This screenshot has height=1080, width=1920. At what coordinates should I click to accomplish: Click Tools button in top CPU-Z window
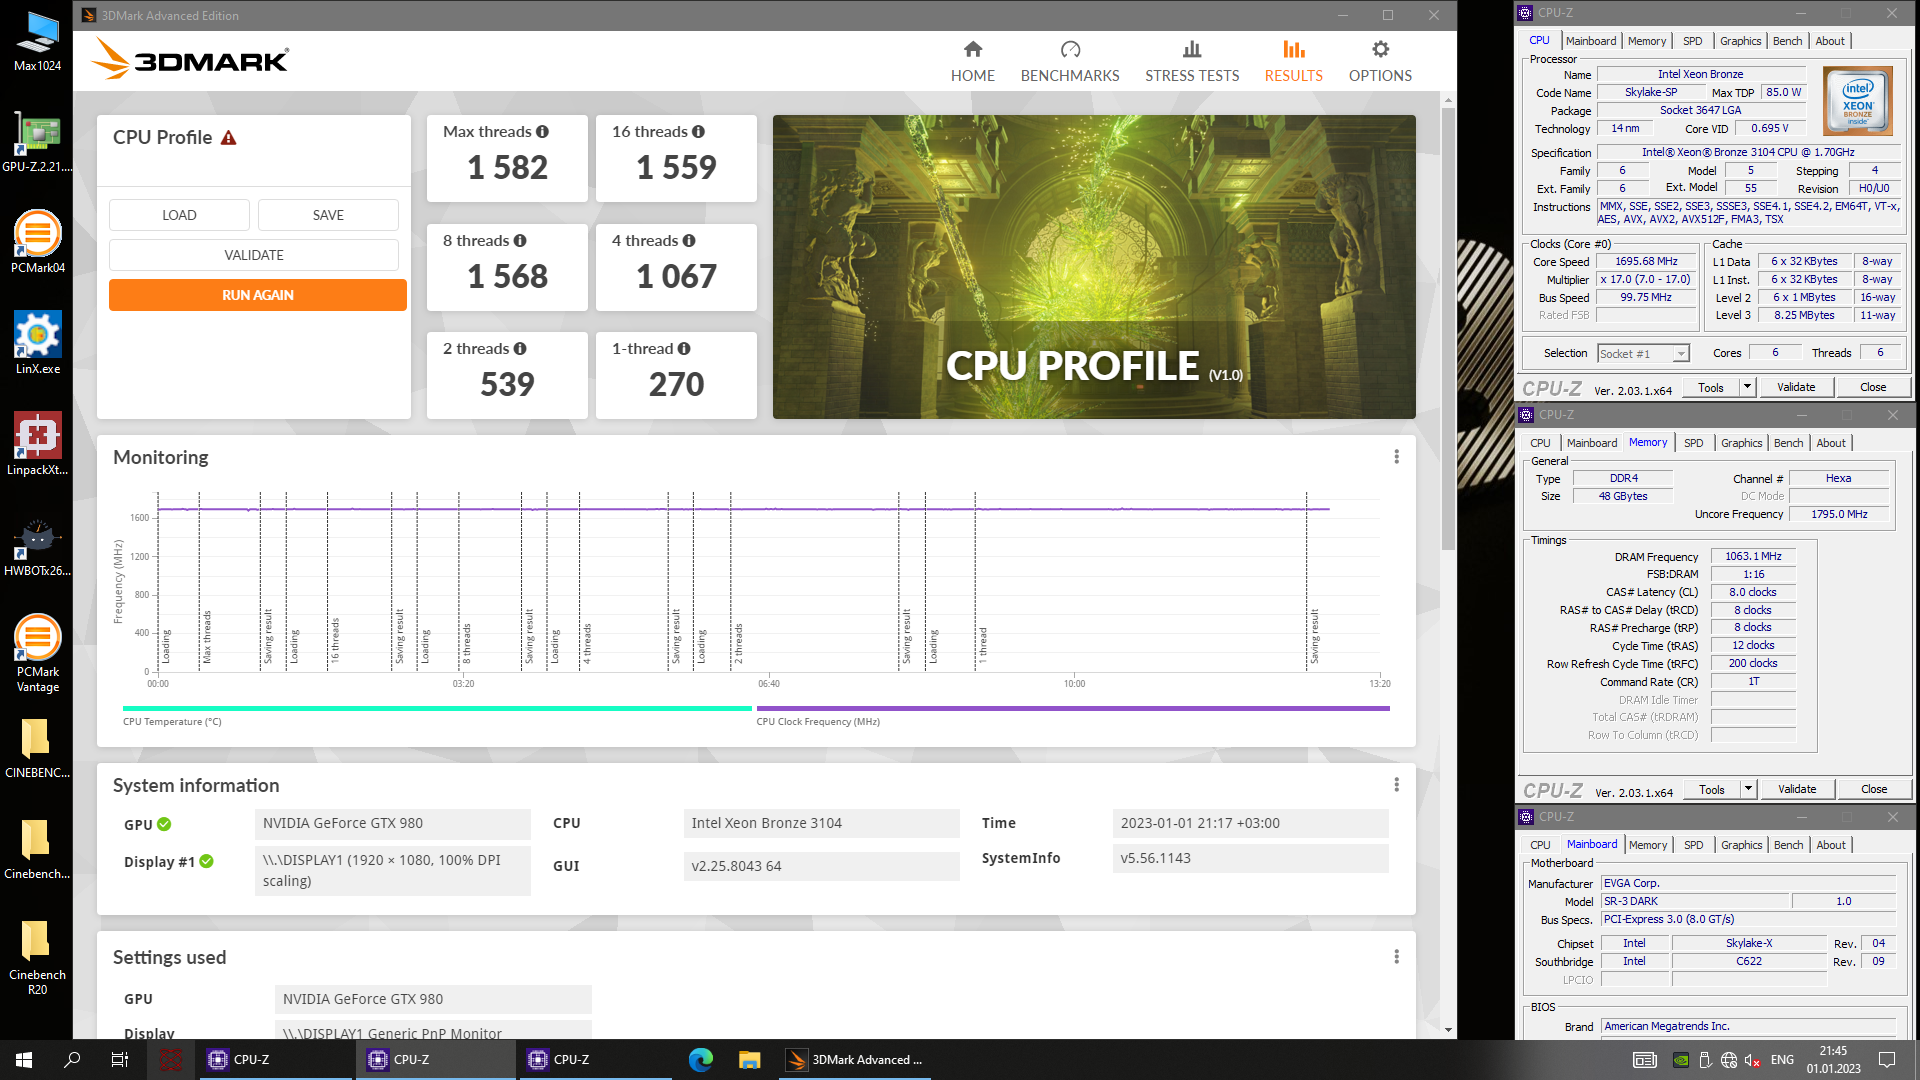point(1711,387)
